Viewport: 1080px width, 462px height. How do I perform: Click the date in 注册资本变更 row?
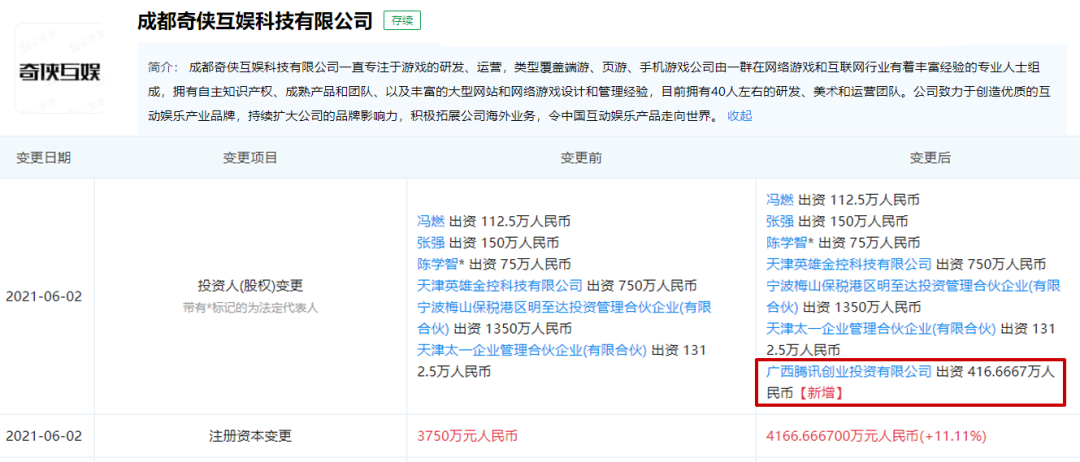43,436
